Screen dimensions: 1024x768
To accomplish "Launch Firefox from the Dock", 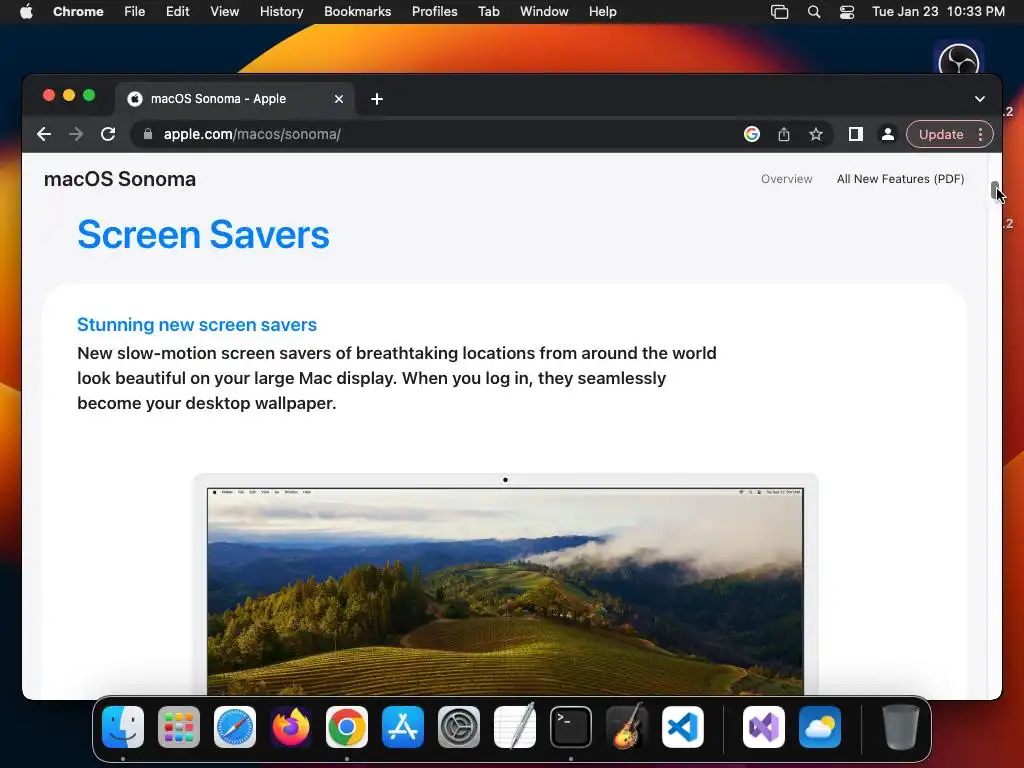I will click(291, 727).
